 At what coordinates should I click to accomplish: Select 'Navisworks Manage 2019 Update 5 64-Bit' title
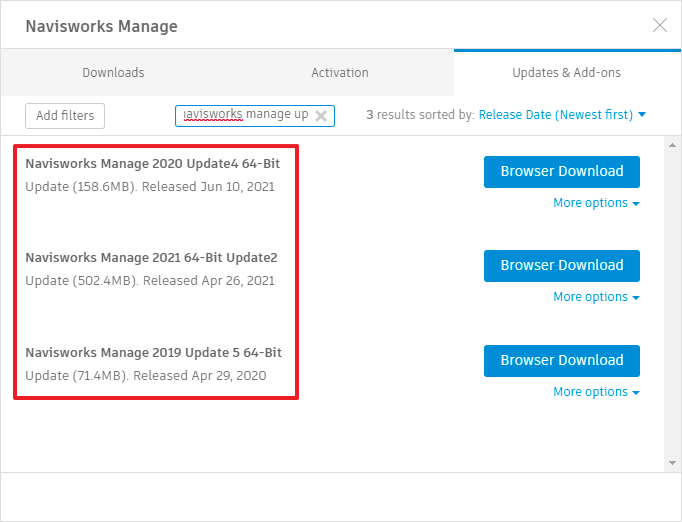154,352
